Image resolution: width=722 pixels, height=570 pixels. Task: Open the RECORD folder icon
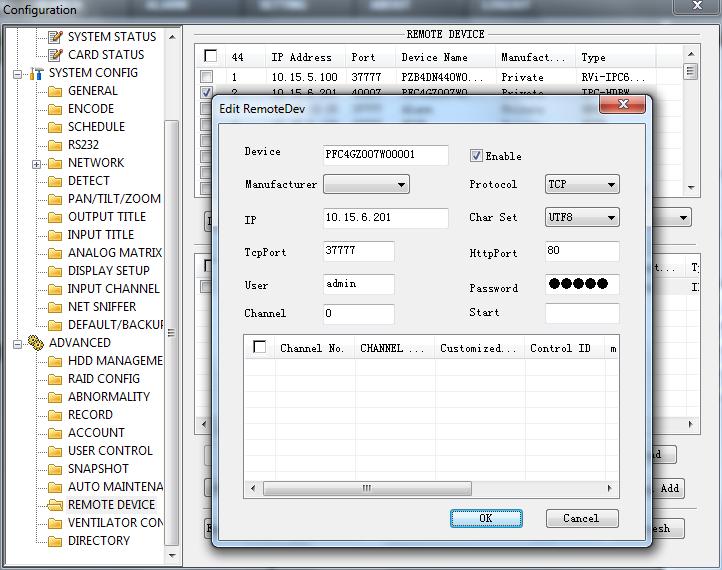[x=55, y=415]
